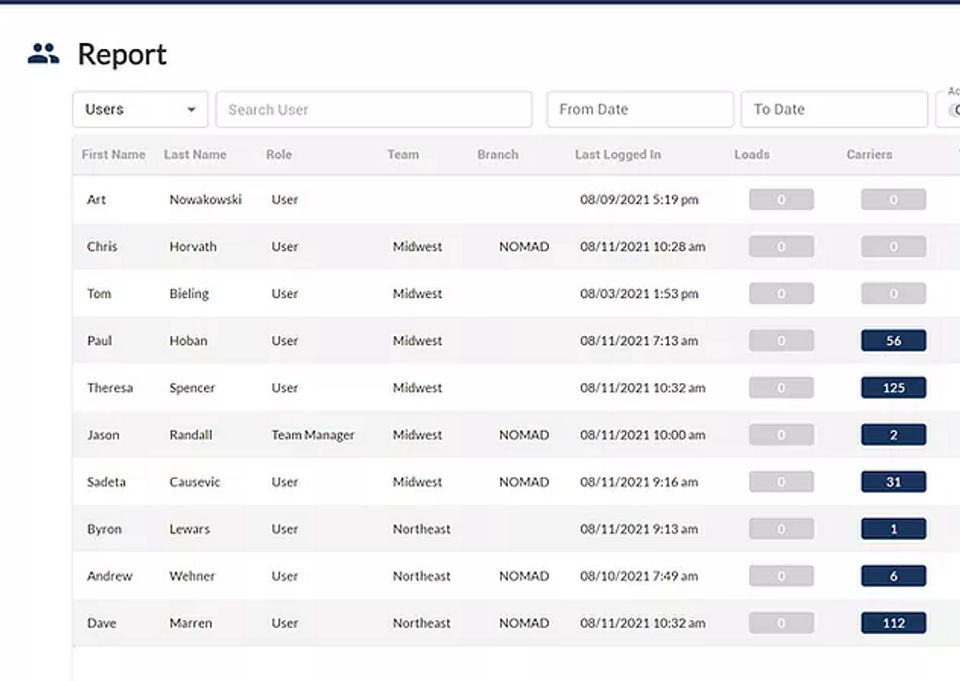Image resolution: width=960 pixels, height=681 pixels.
Task: Select the last name Lewars
Action: (189, 529)
